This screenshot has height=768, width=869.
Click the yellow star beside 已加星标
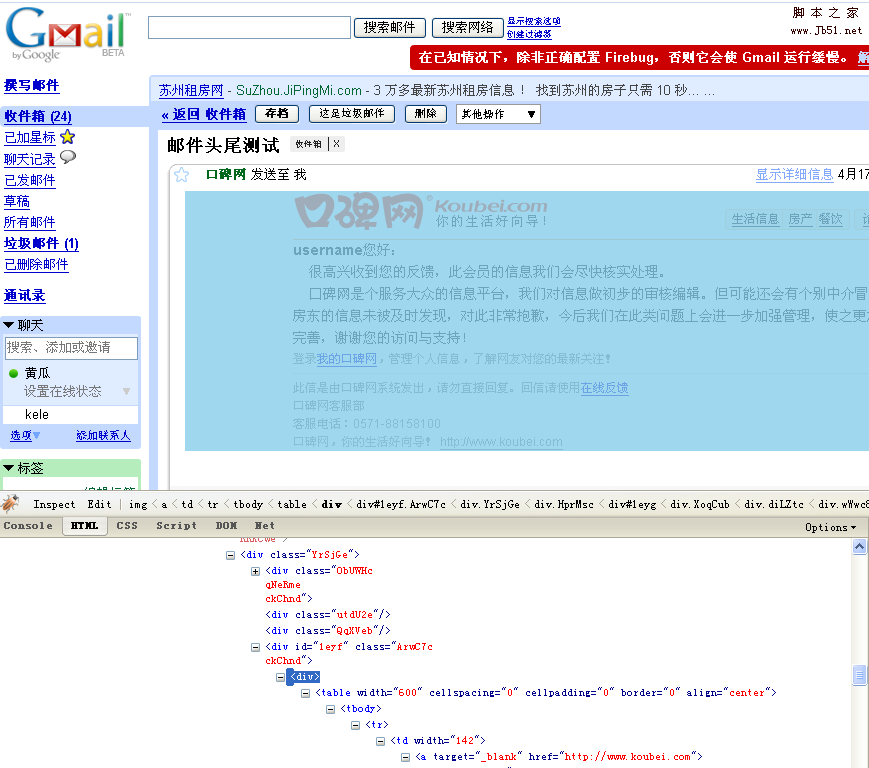pos(67,137)
